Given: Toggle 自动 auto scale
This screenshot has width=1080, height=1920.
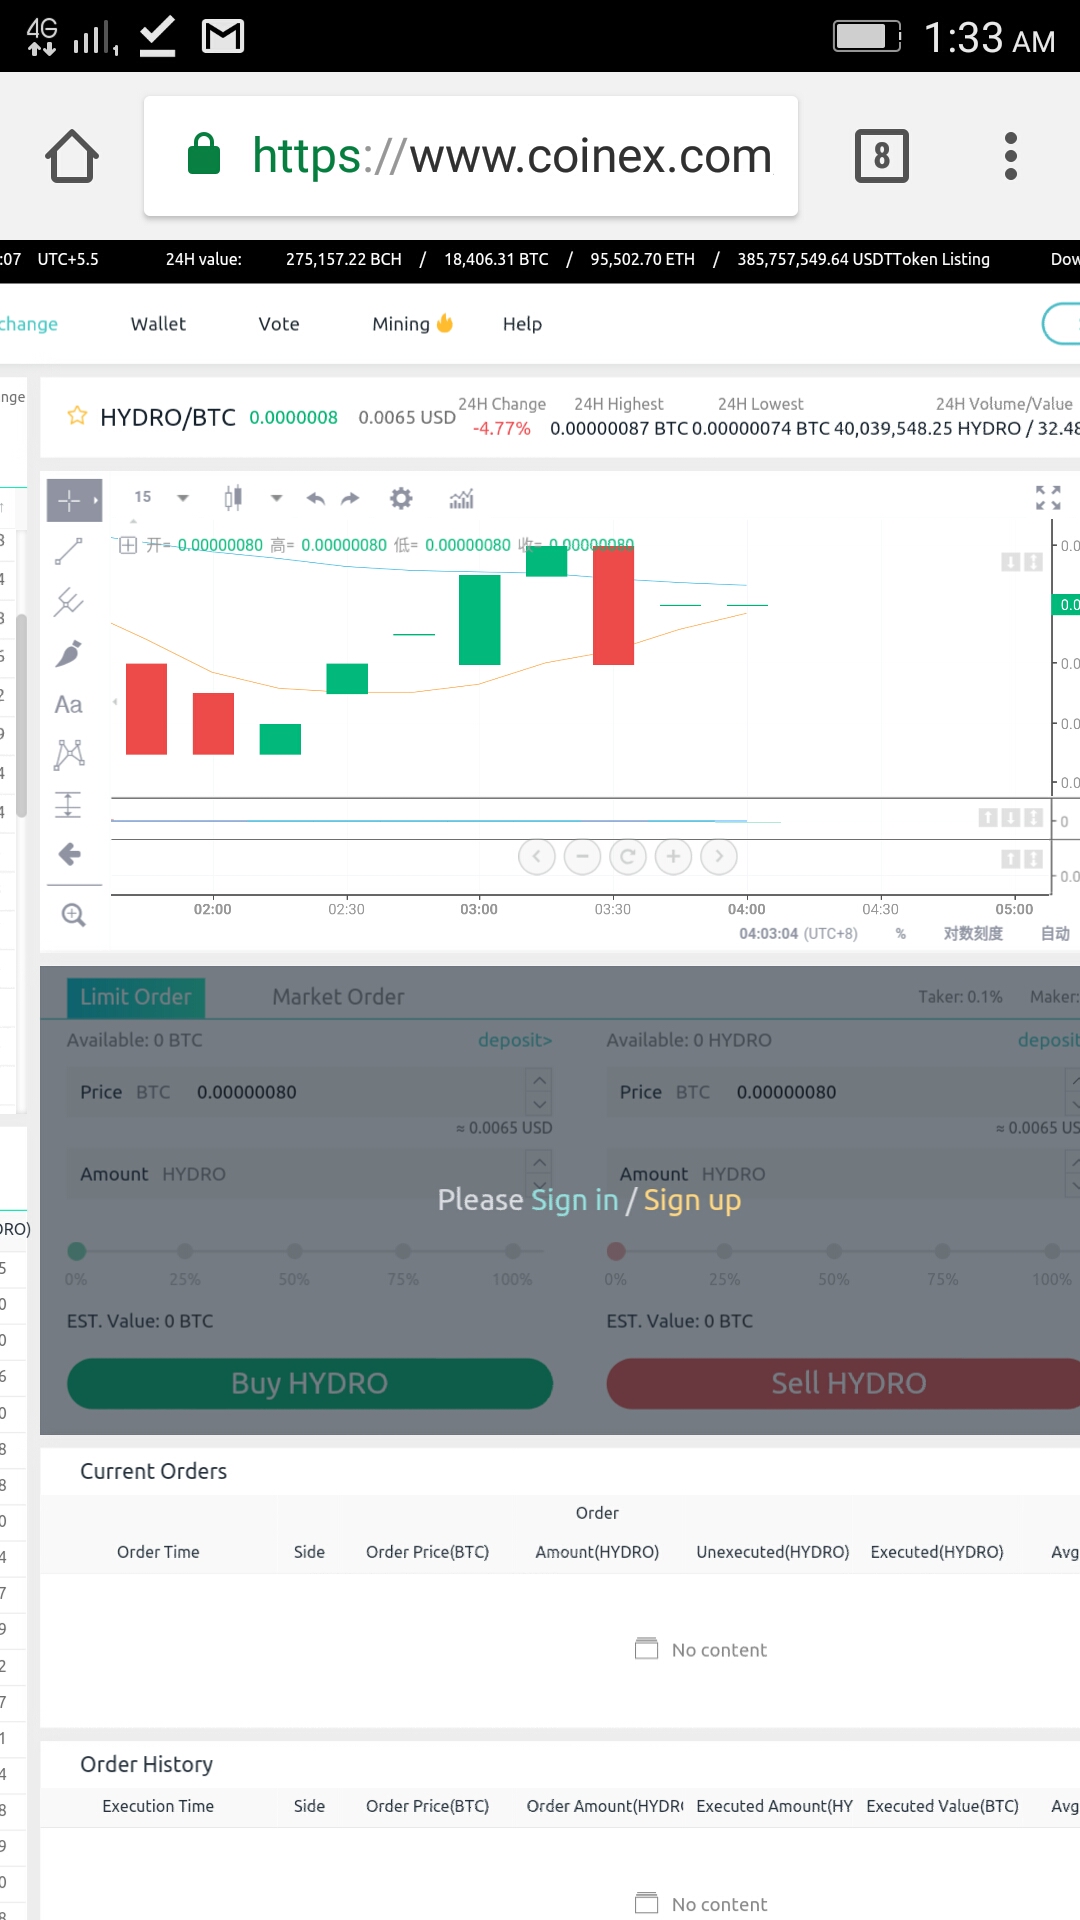Looking at the screenshot, I should pyautogui.click(x=1055, y=933).
